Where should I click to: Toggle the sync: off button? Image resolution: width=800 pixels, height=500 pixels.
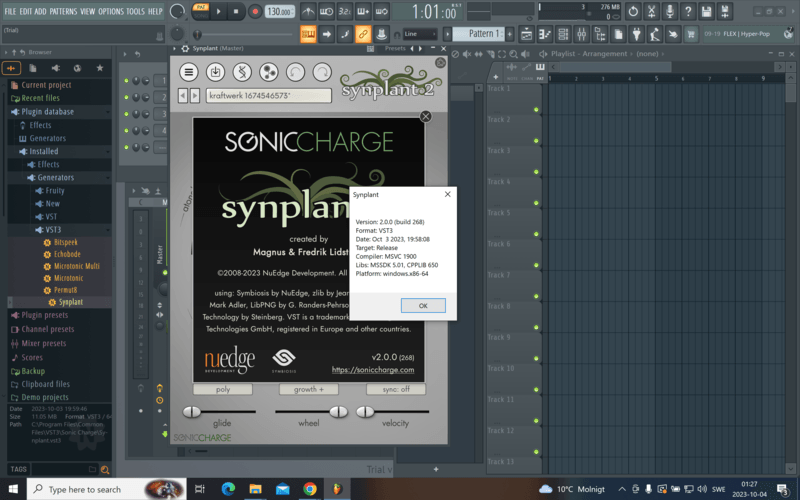pyautogui.click(x=396, y=389)
